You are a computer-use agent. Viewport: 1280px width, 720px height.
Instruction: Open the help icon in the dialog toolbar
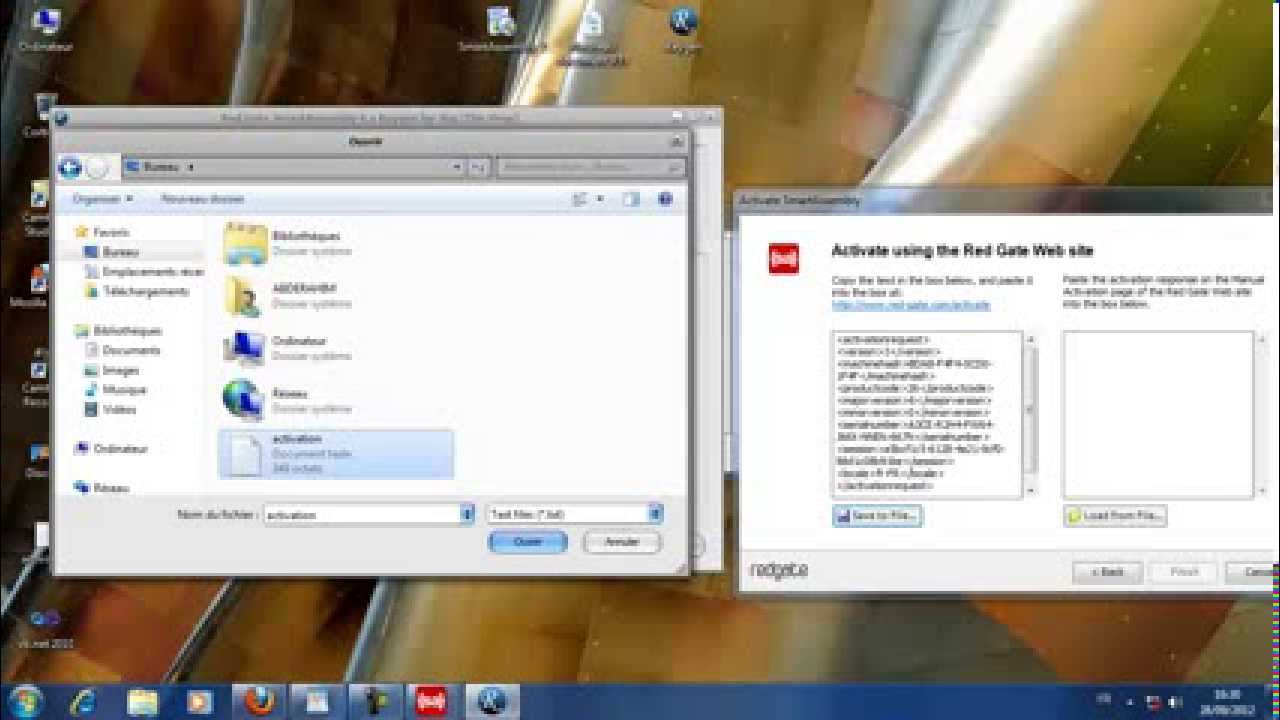[x=665, y=200]
